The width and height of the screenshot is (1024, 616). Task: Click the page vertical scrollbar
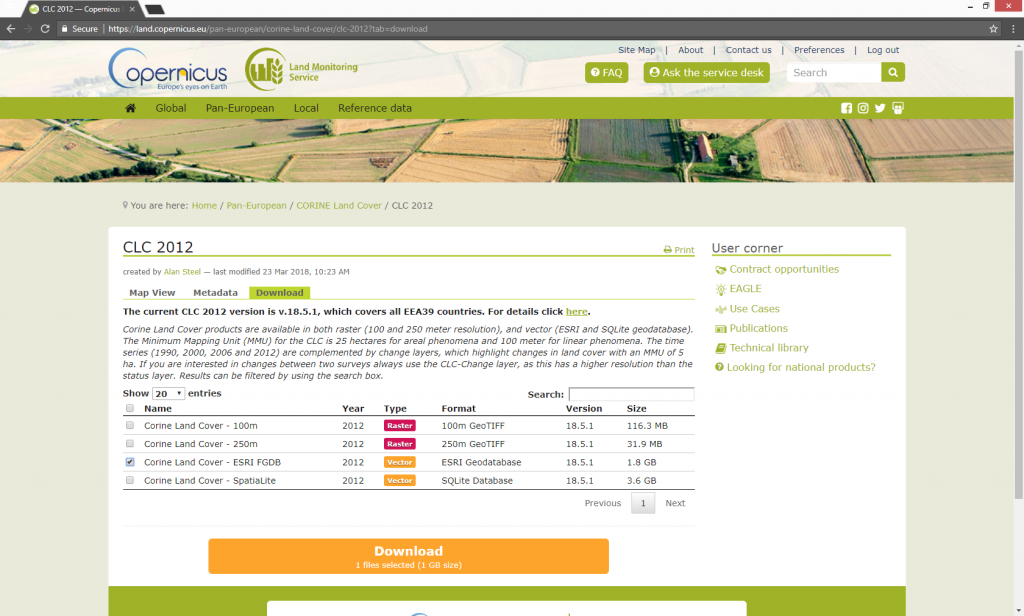[1019, 274]
